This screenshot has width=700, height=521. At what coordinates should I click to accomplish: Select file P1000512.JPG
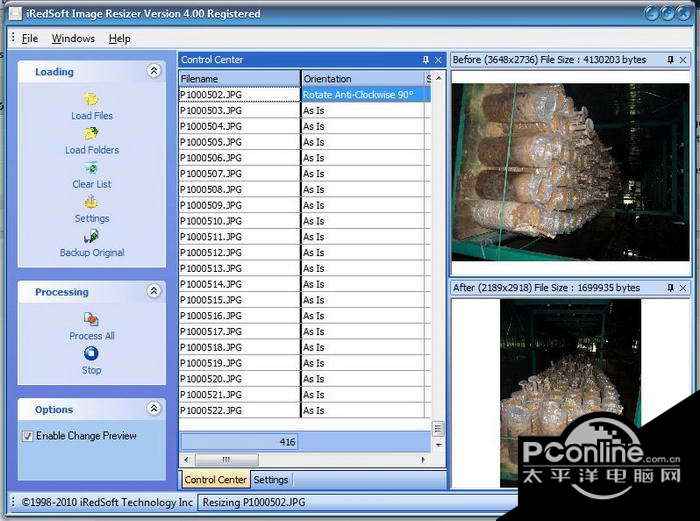point(240,253)
